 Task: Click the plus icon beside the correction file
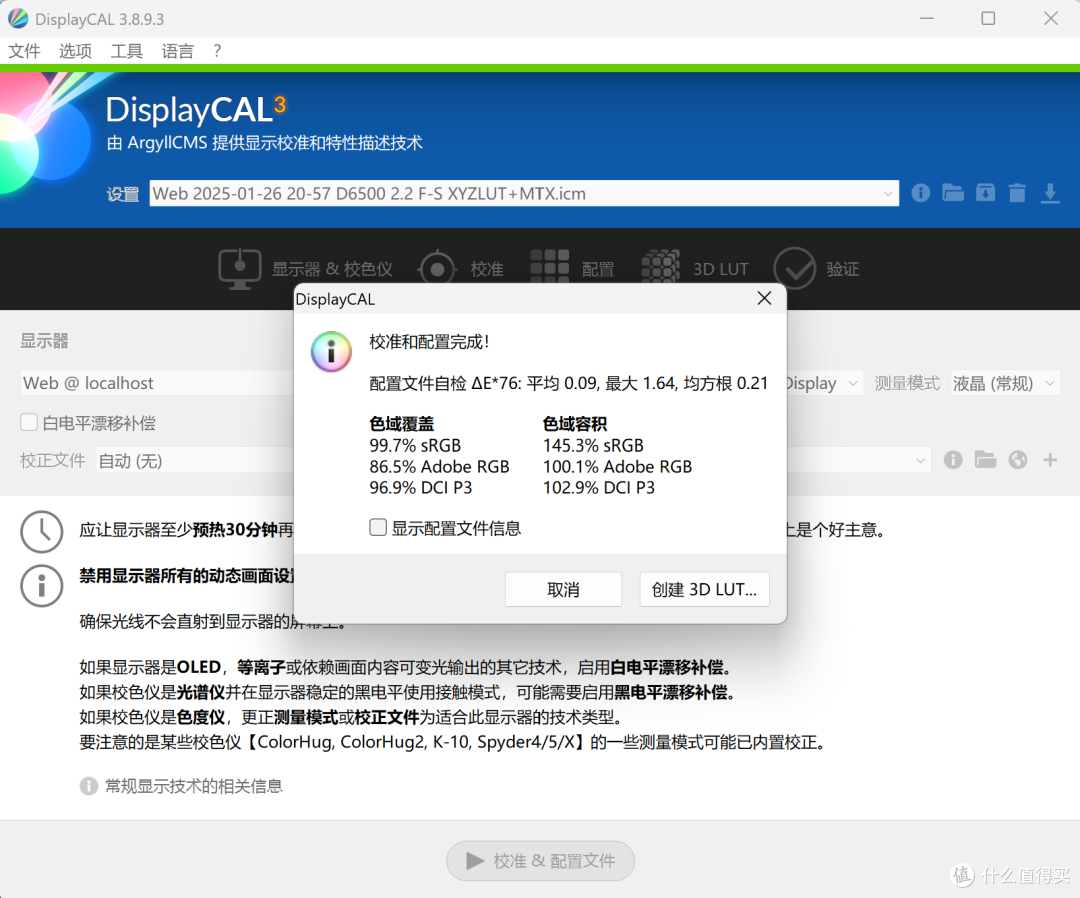1050,460
